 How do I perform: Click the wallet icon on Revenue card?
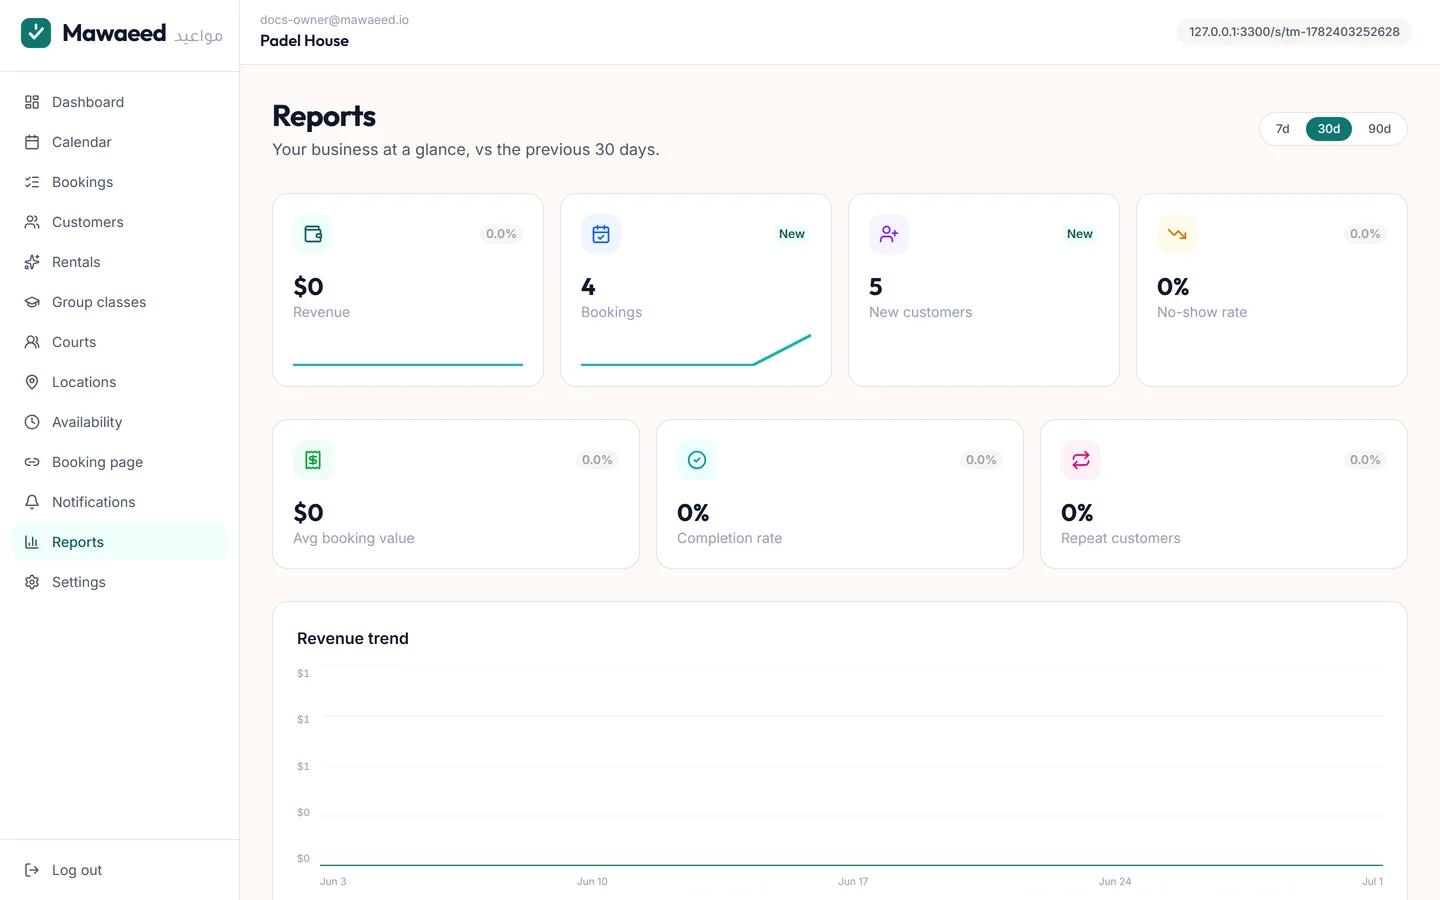pos(313,234)
